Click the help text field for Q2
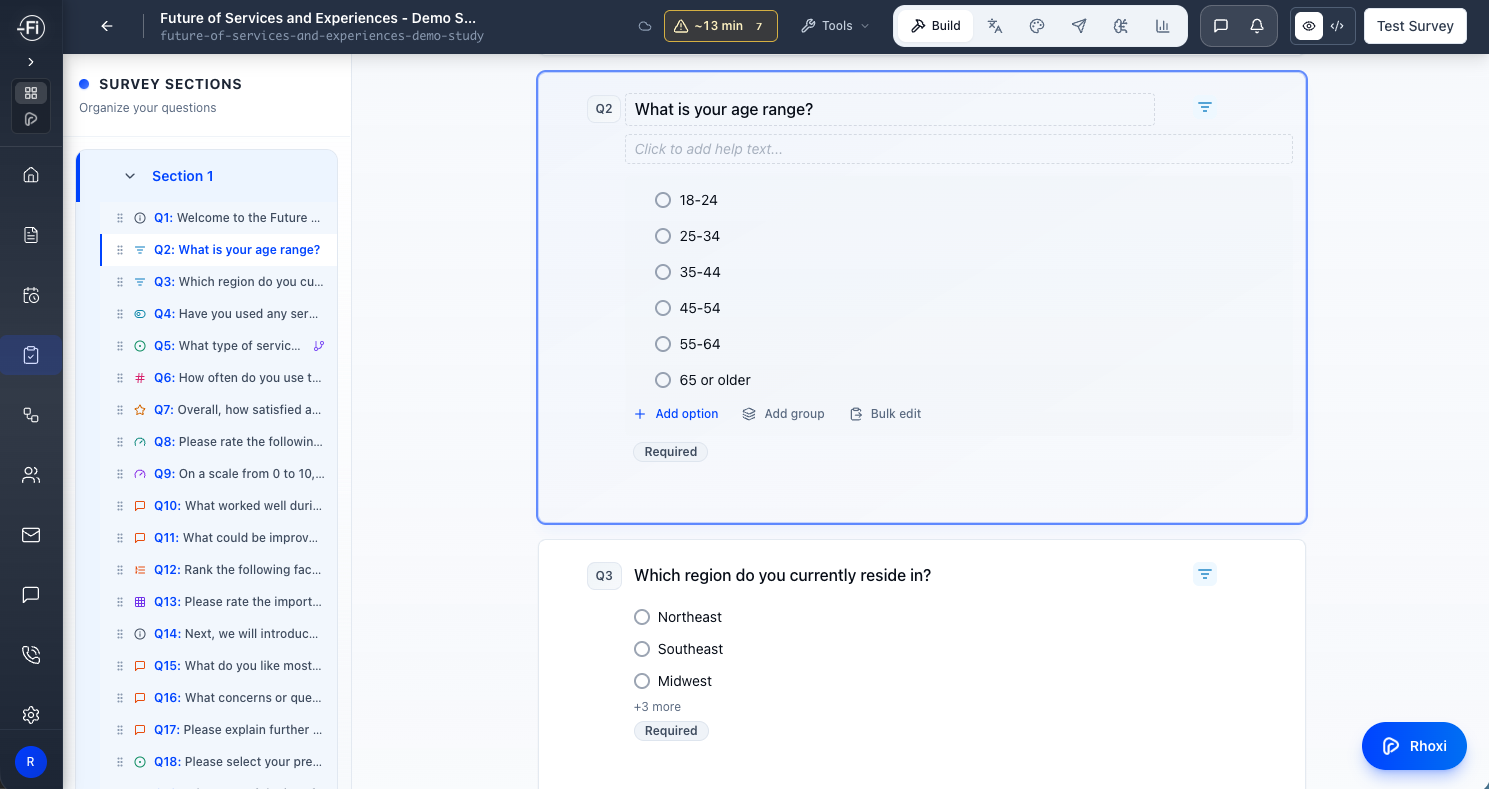The image size is (1489, 789). pyautogui.click(x=958, y=149)
